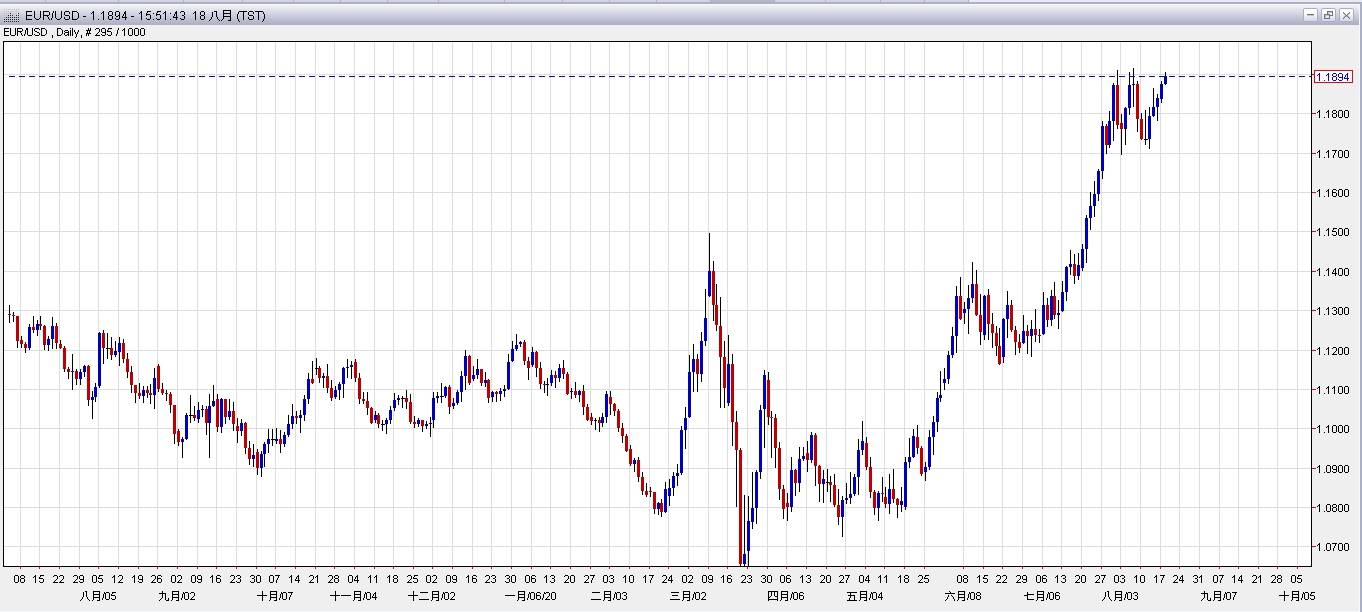Click the chart icon in the title bar
The height and width of the screenshot is (612, 1362).
tap(11, 15)
